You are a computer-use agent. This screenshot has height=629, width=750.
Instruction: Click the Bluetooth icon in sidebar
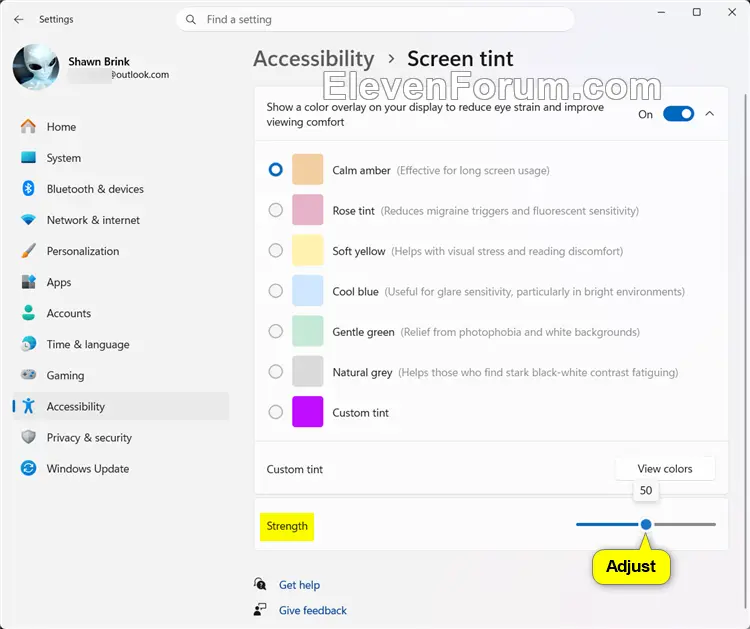pyautogui.click(x=28, y=188)
